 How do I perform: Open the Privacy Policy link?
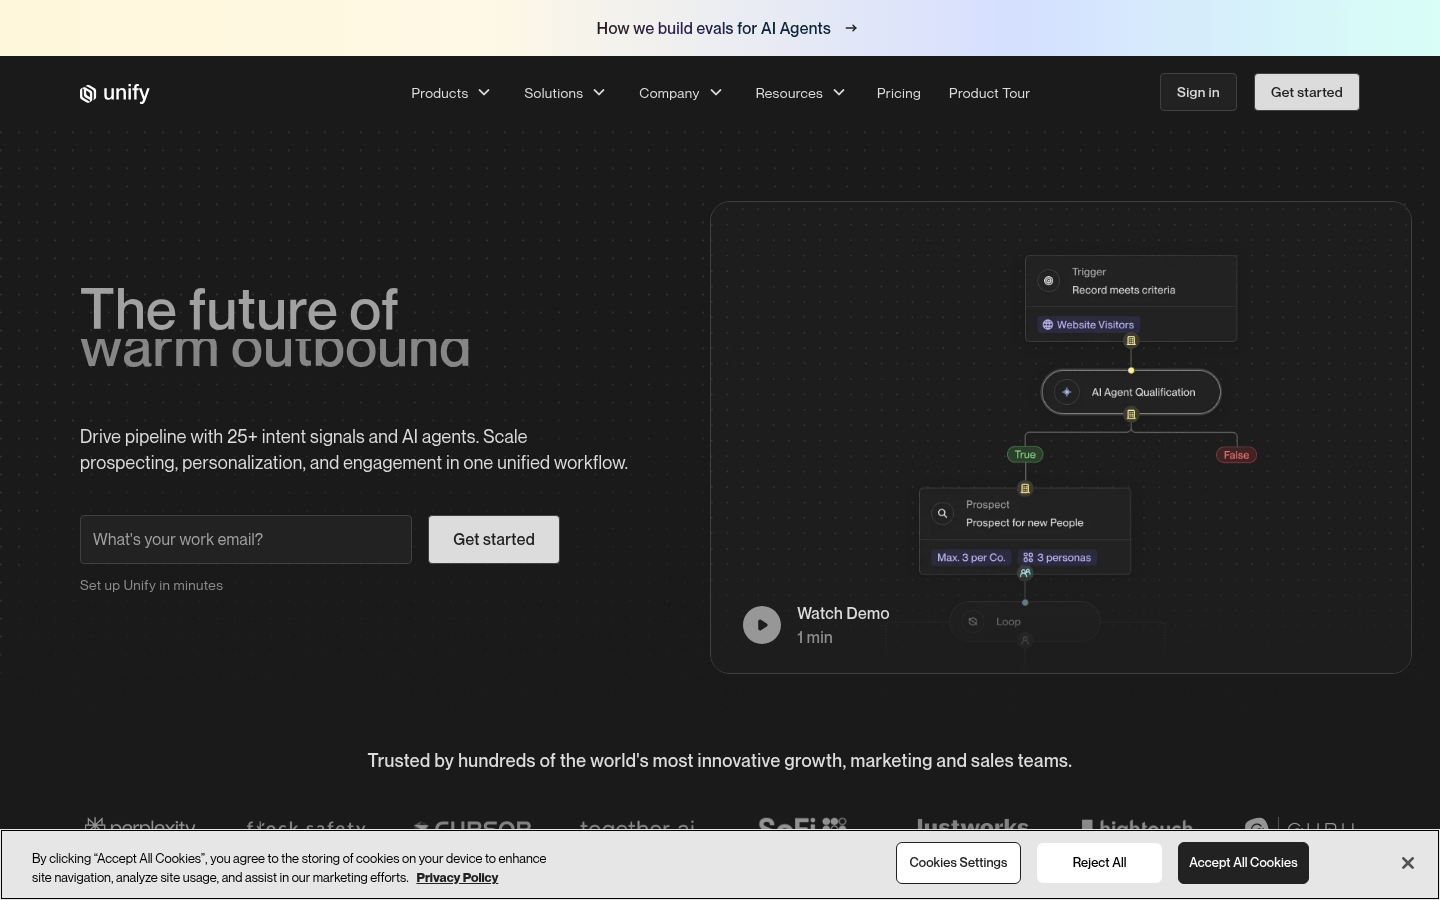click(x=457, y=878)
